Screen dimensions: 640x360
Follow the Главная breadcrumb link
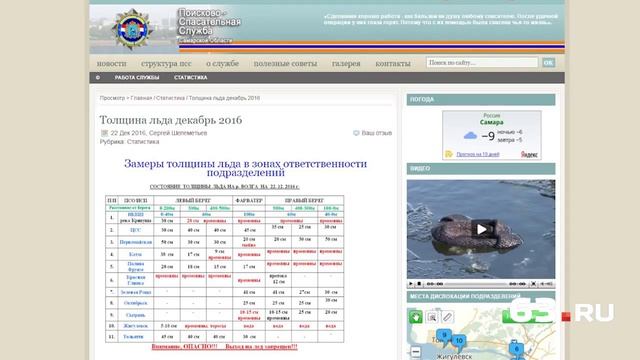pos(141,98)
